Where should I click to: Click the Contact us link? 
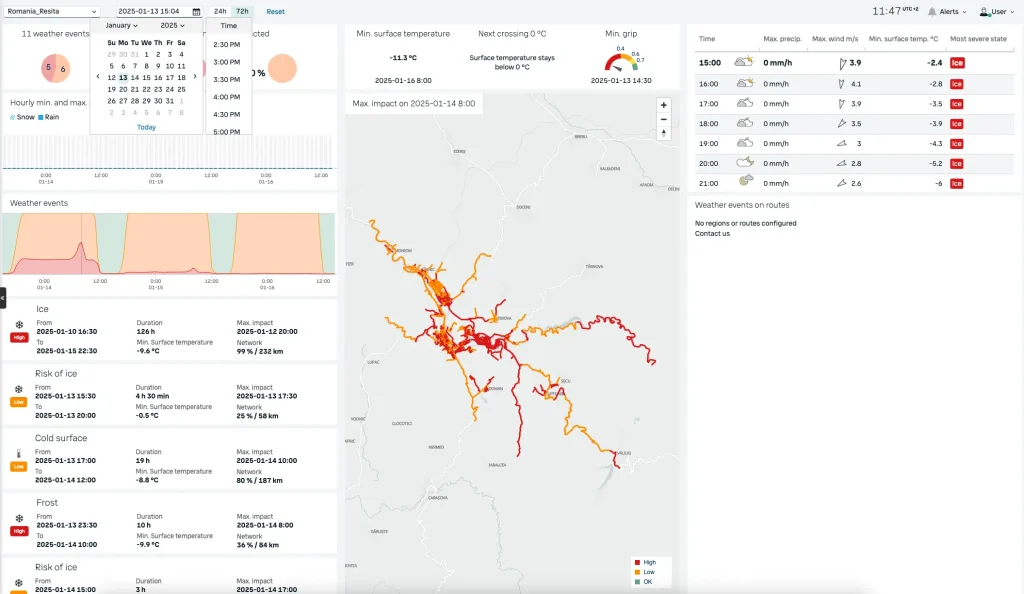pos(712,233)
